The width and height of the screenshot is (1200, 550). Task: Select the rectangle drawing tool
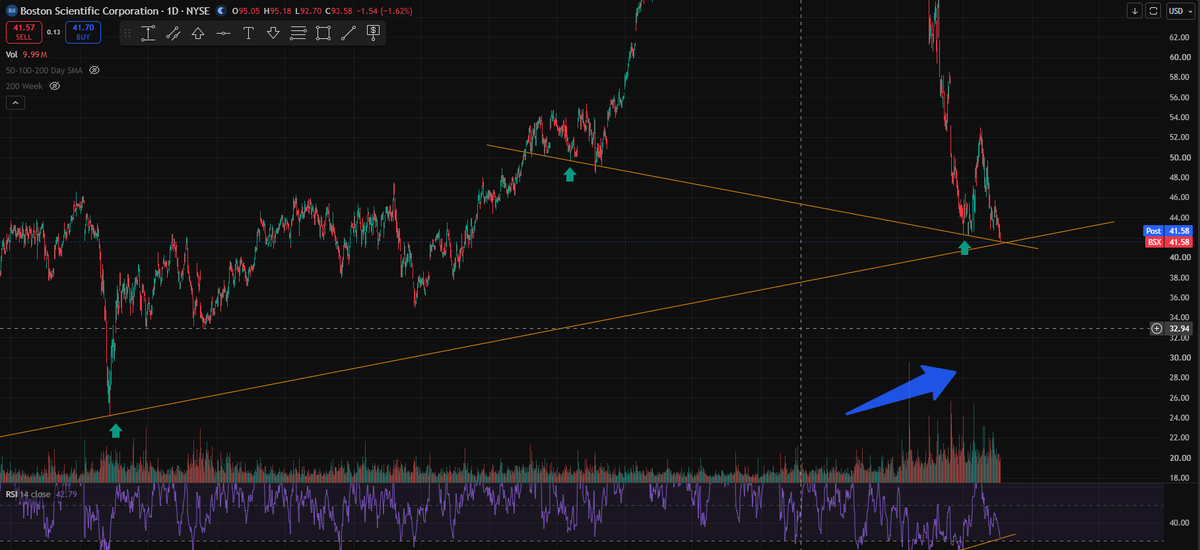[323, 33]
